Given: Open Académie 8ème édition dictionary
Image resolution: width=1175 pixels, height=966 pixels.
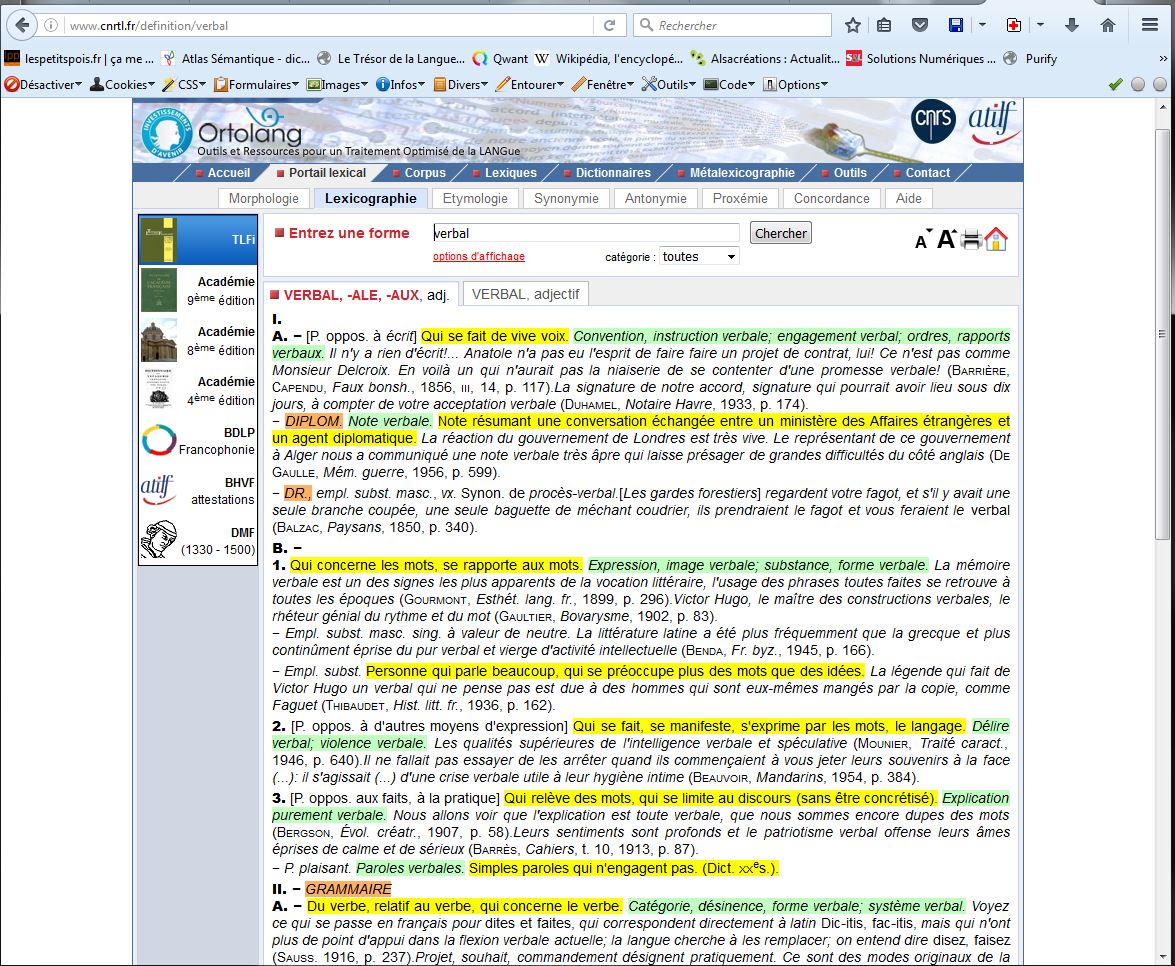Looking at the screenshot, I should point(198,340).
